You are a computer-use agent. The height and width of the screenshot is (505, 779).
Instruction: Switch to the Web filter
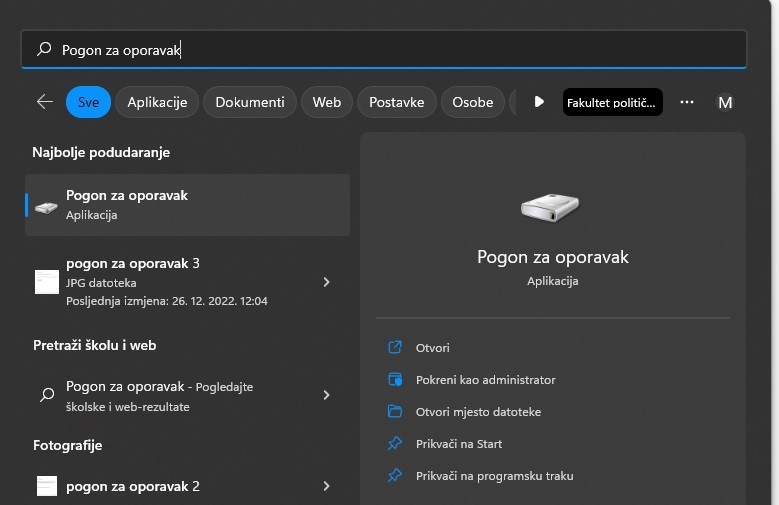click(327, 102)
